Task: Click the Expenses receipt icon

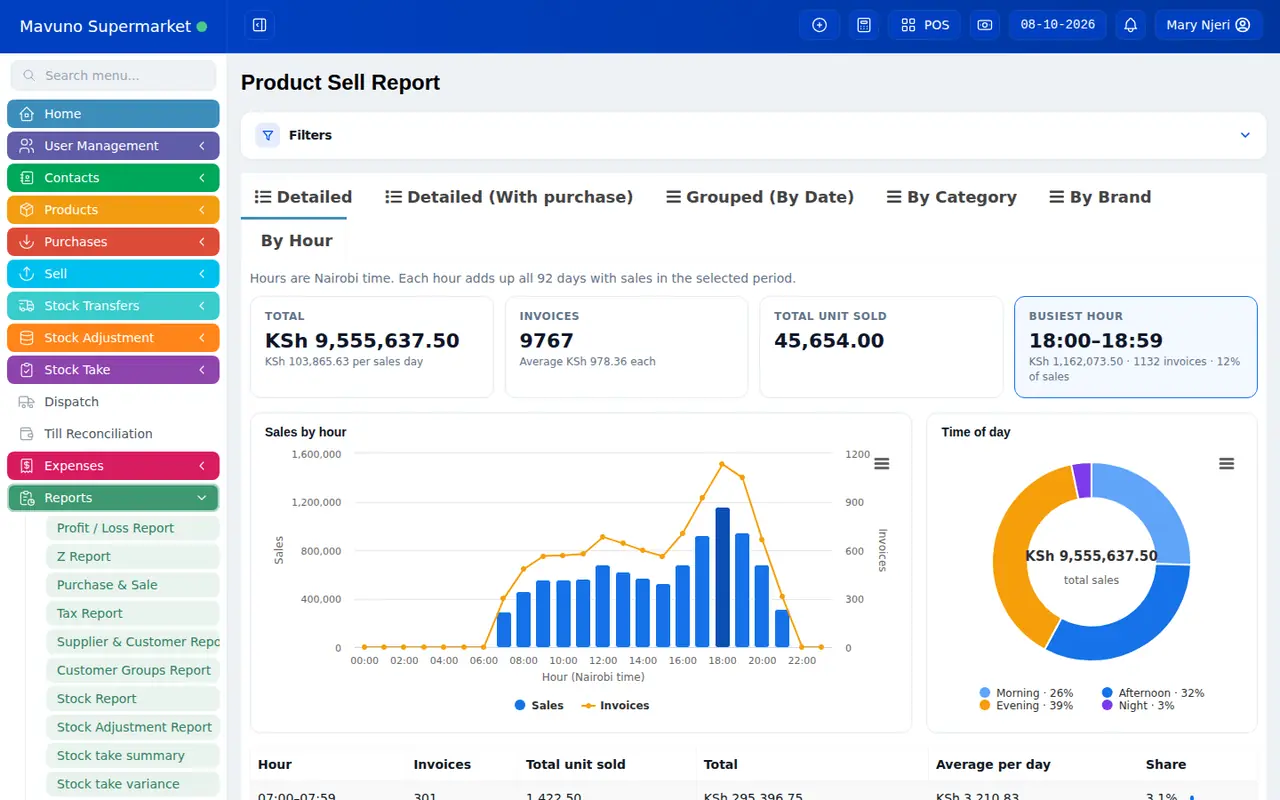Action: point(27,466)
